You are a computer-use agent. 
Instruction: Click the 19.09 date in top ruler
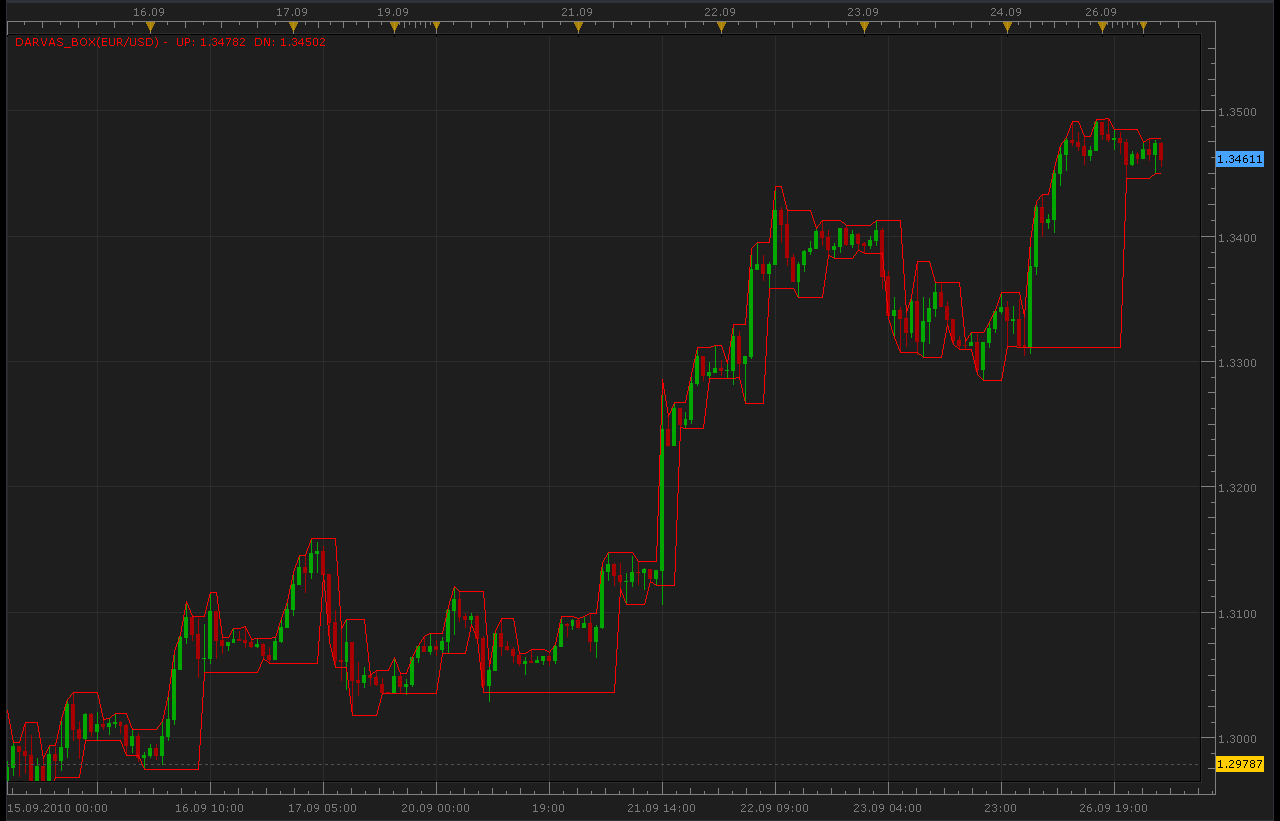(x=393, y=12)
